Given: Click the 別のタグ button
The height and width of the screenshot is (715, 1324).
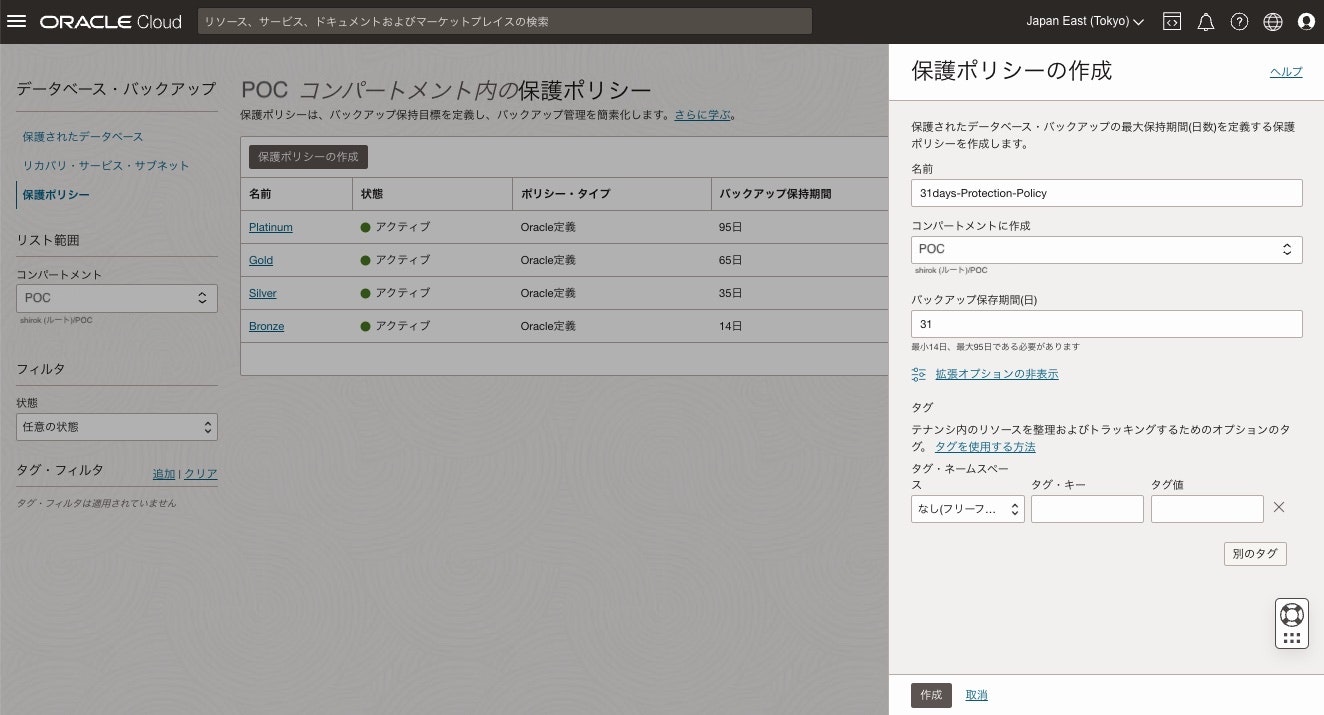Looking at the screenshot, I should [1255, 553].
